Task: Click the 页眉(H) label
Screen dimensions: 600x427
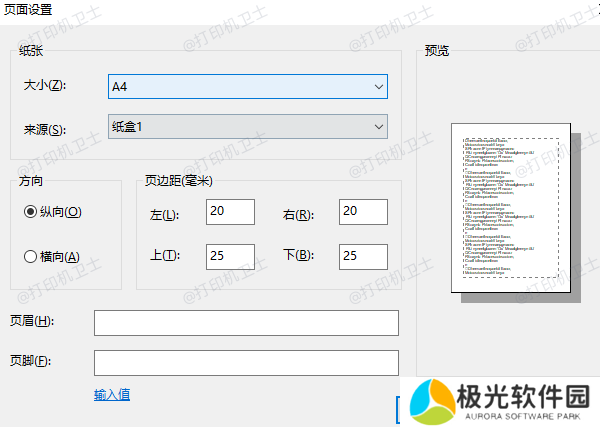Action: point(32,321)
